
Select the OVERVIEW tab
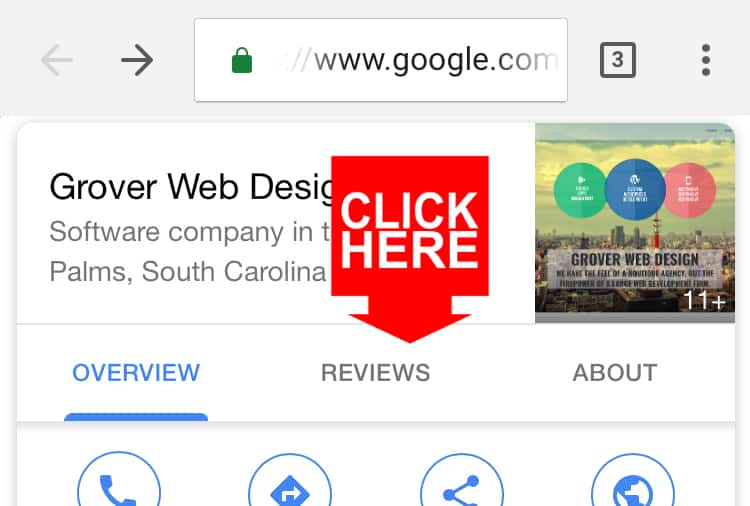click(x=136, y=373)
